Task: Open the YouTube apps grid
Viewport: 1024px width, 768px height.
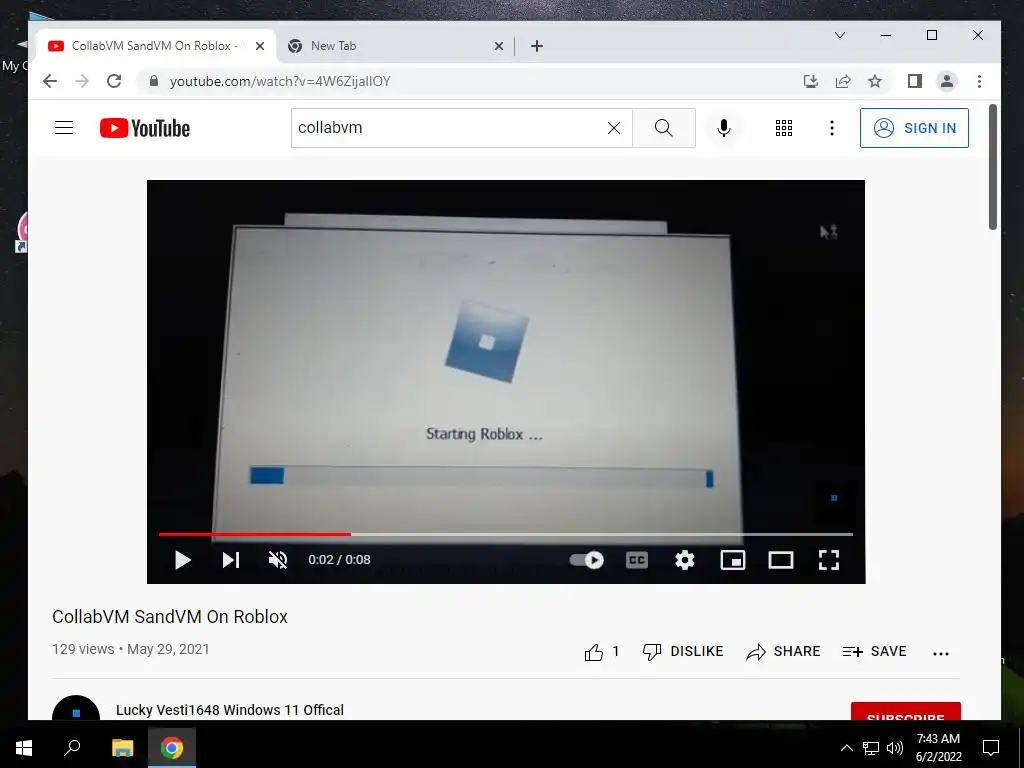Action: pyautogui.click(x=784, y=128)
